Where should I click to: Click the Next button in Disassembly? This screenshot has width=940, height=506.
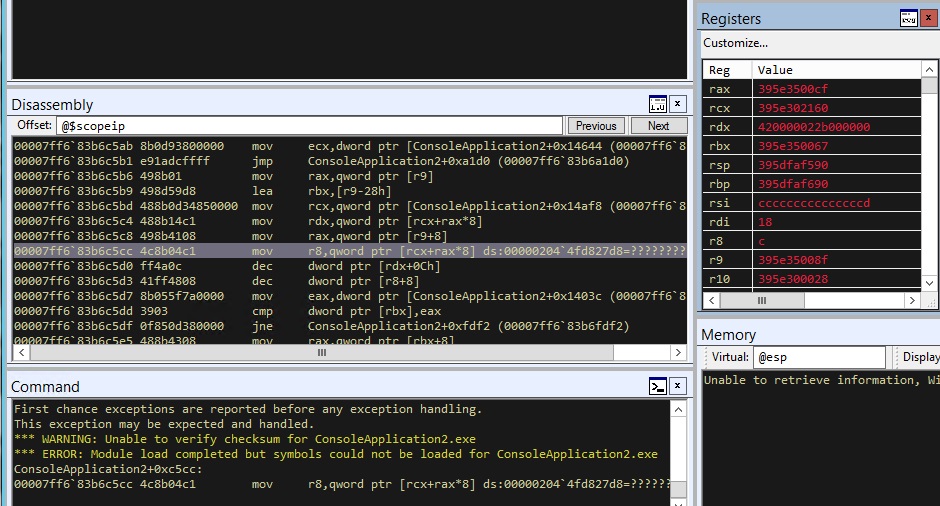click(x=658, y=126)
